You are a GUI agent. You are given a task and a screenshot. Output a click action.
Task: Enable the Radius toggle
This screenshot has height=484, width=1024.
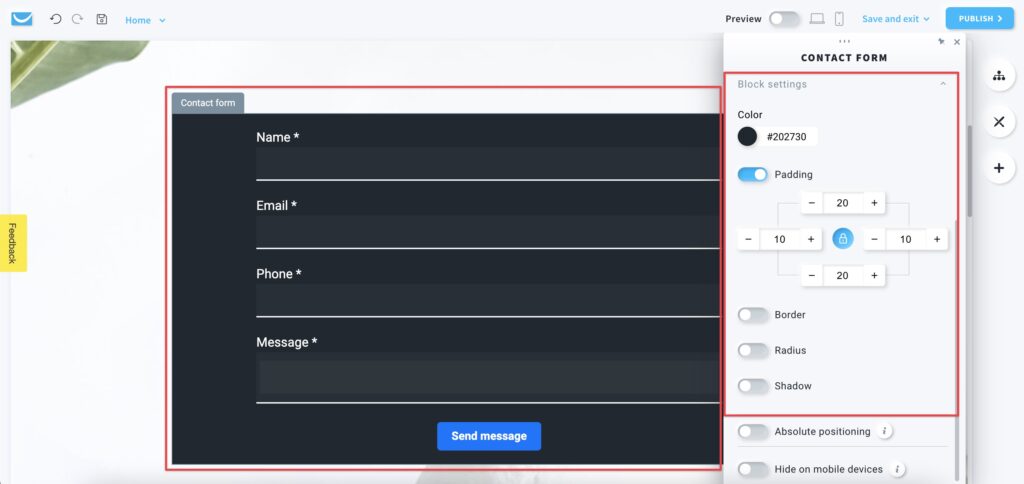[x=753, y=351]
